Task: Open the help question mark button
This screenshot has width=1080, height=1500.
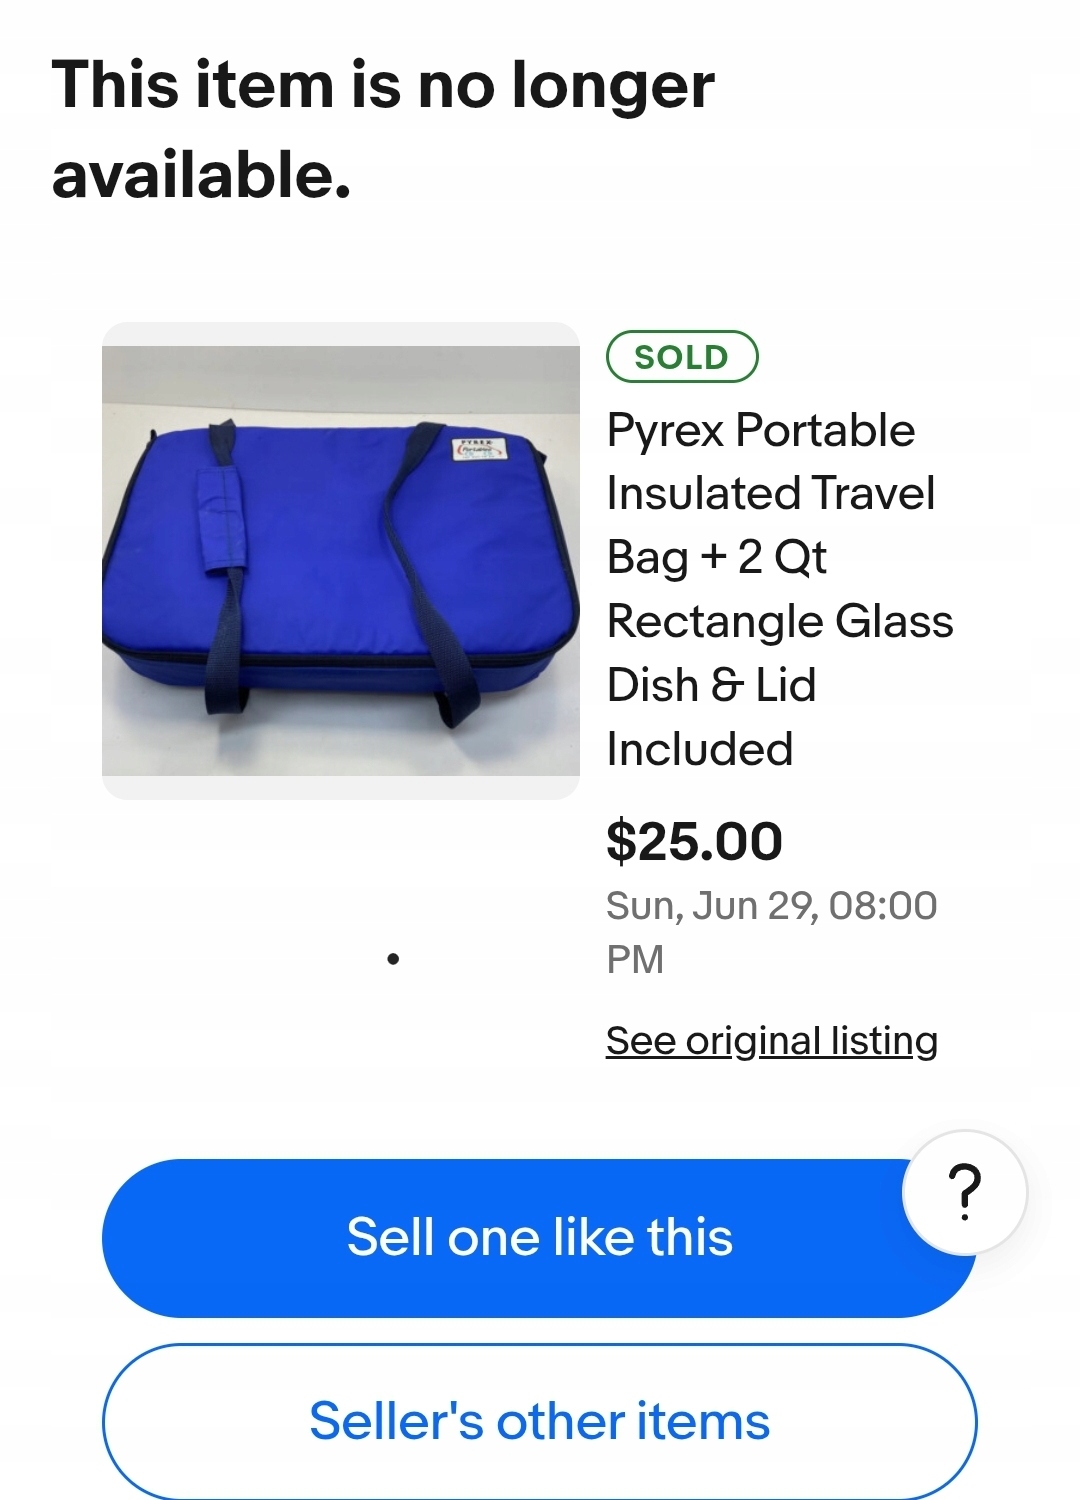Action: (x=964, y=1192)
